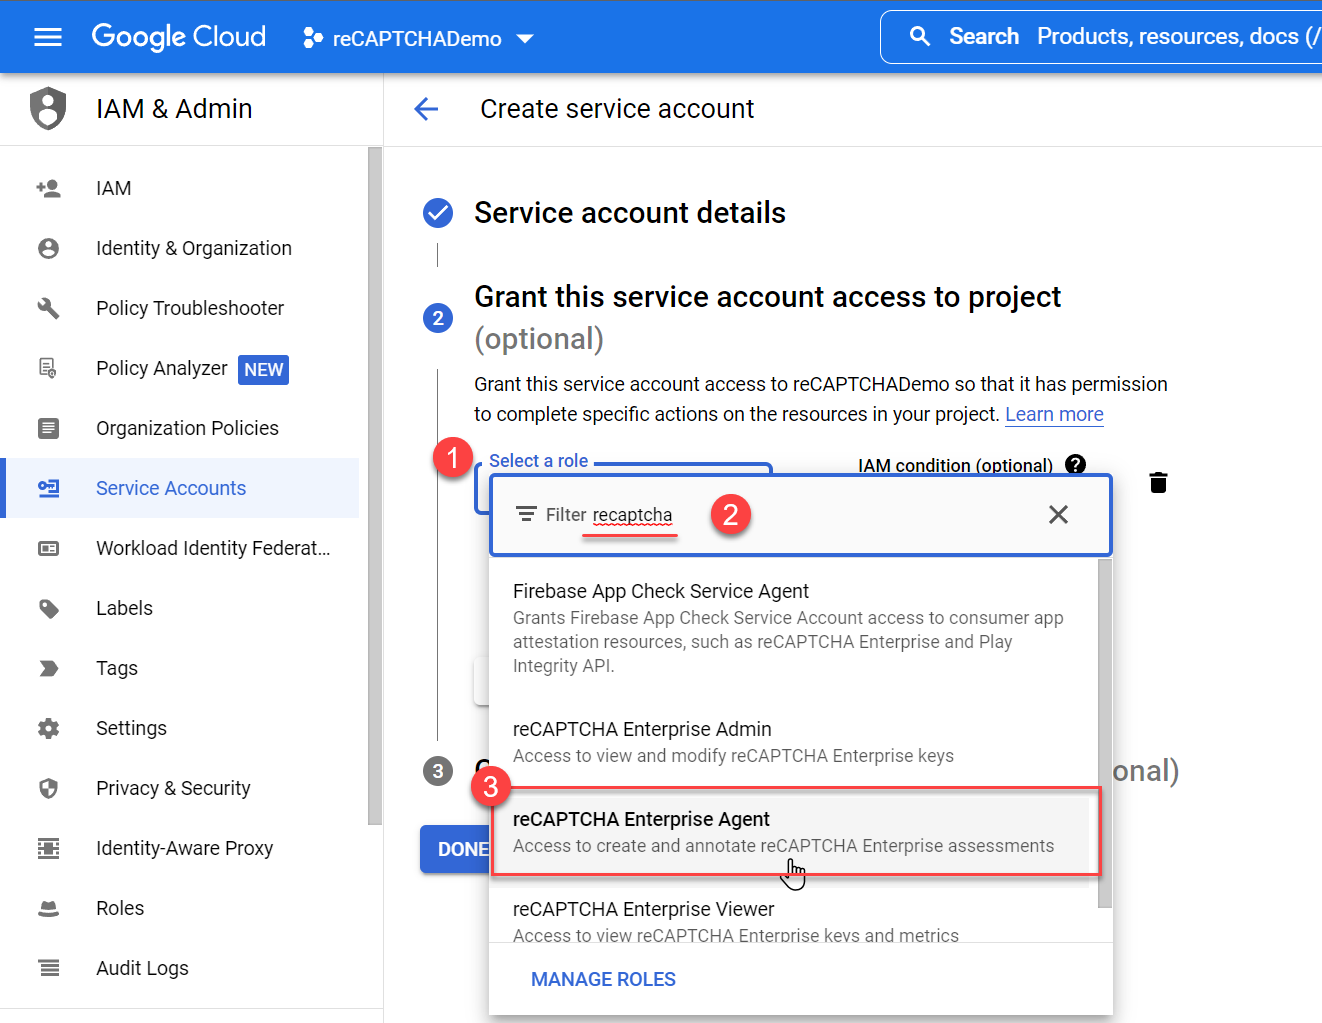Go back using the arrow icon
Viewport: 1322px width, 1023px height.
click(x=426, y=108)
